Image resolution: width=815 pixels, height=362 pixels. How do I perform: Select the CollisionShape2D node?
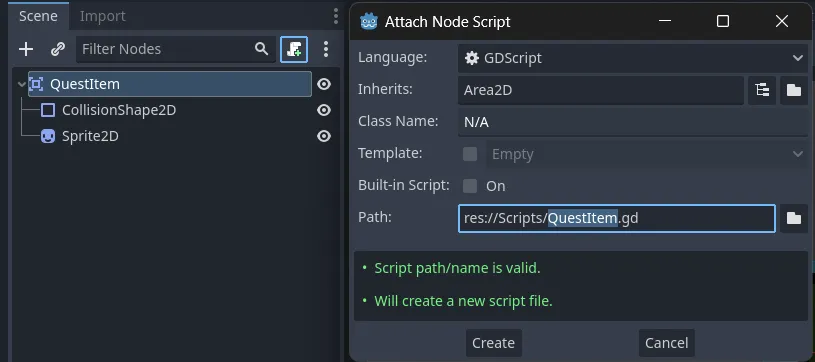119,110
